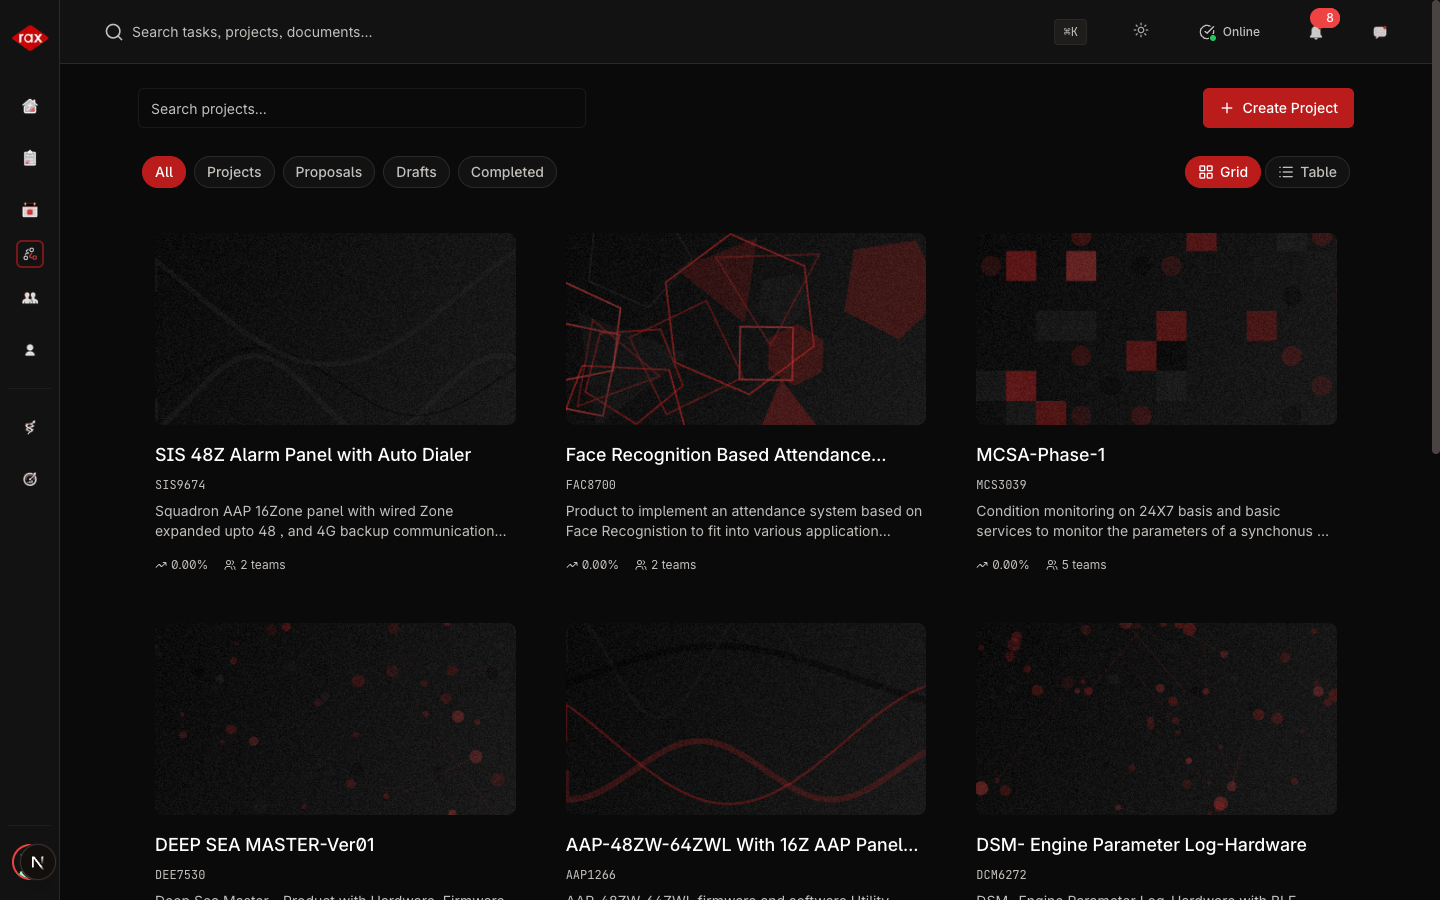Open the calendar icon in sidebar
This screenshot has width=1440, height=900.
30,210
